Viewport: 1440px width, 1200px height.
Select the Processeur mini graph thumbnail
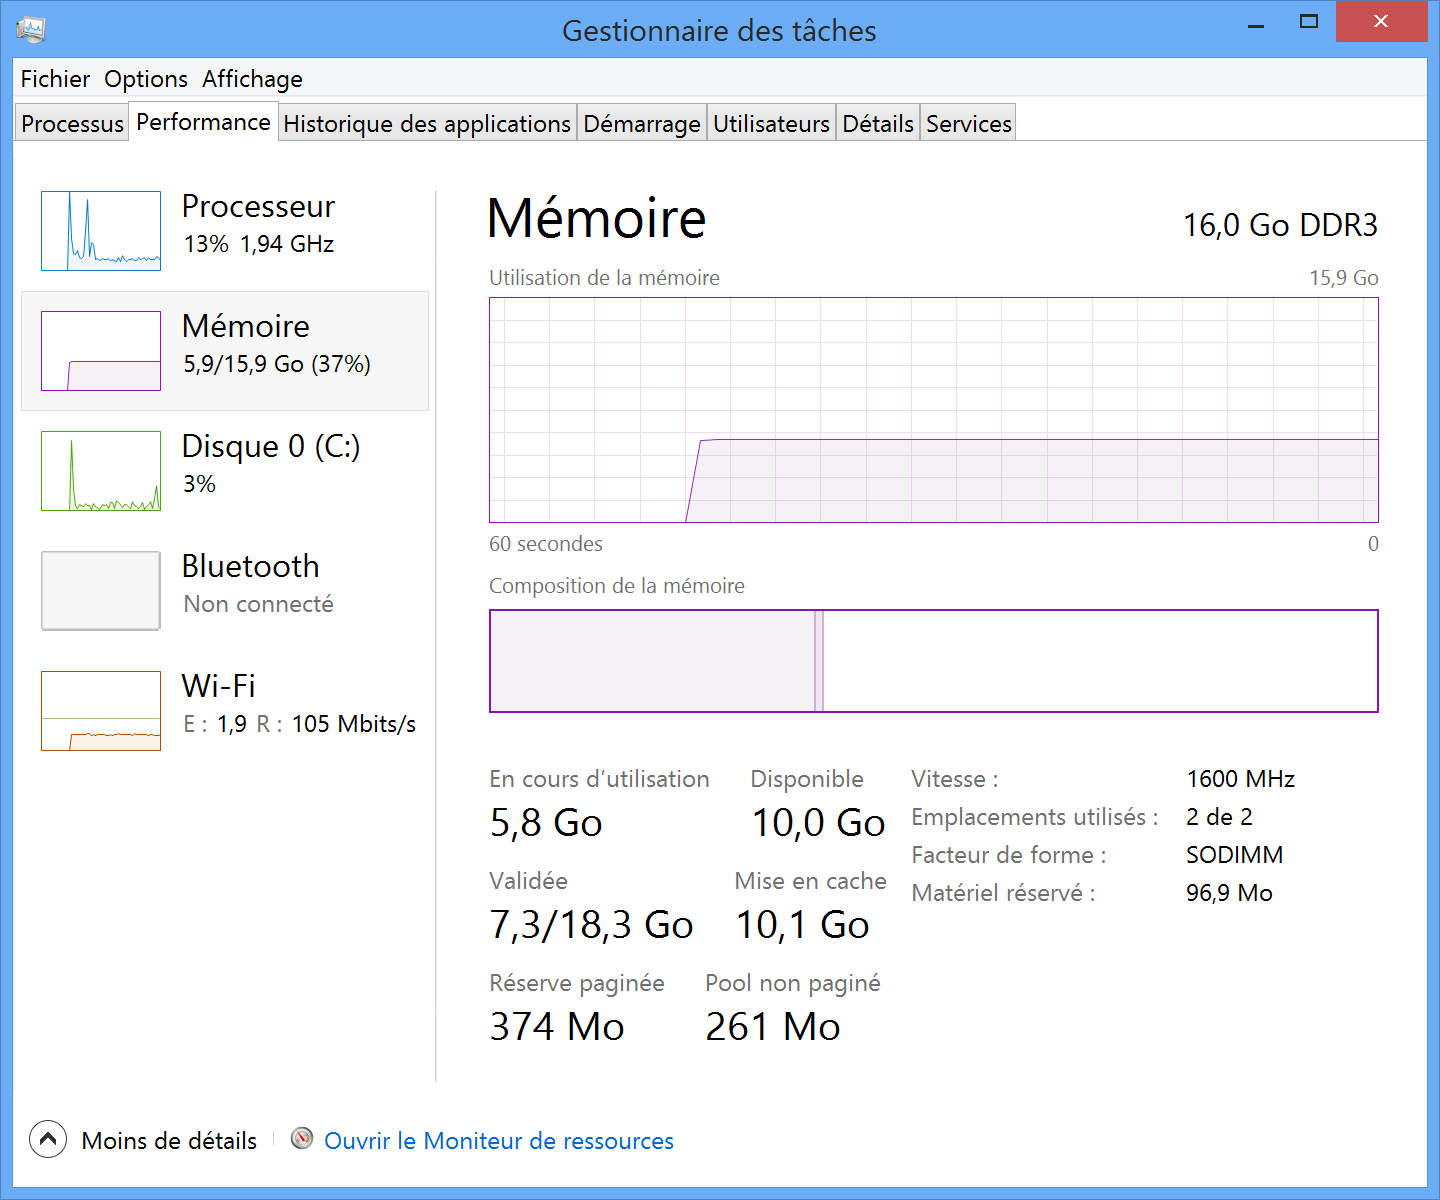pyautogui.click(x=101, y=231)
